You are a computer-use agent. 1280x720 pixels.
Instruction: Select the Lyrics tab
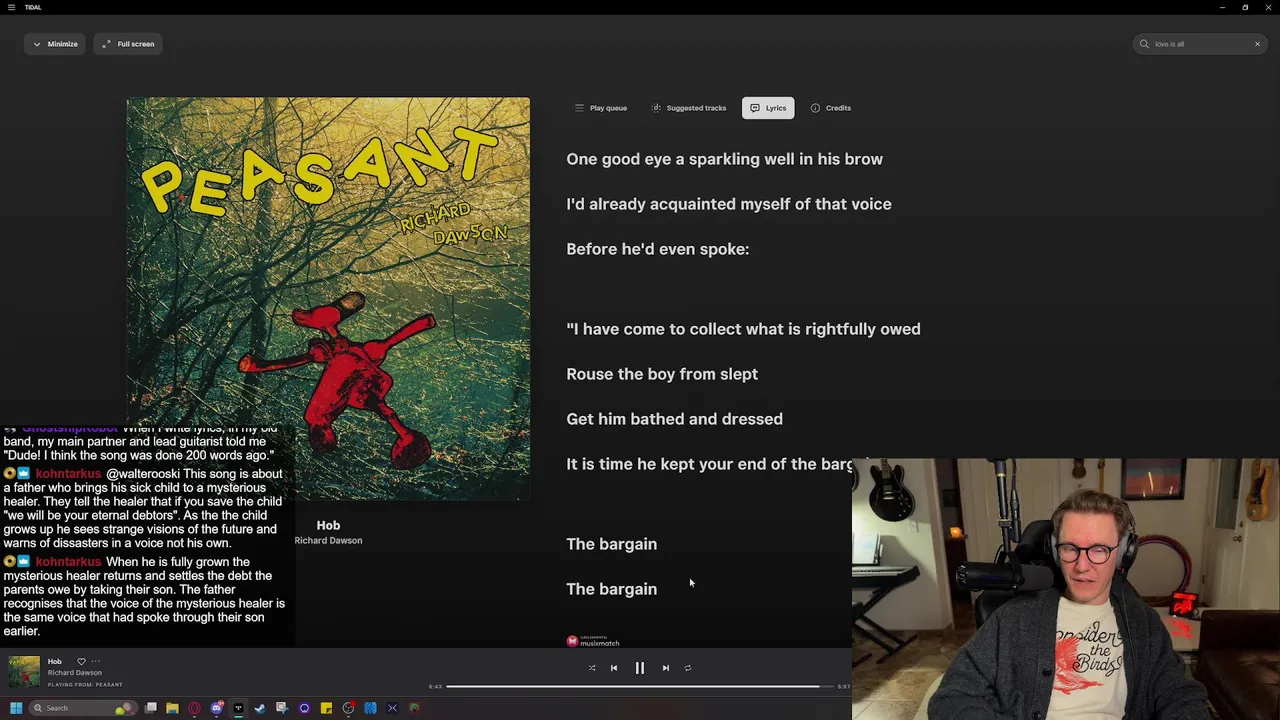coord(768,108)
